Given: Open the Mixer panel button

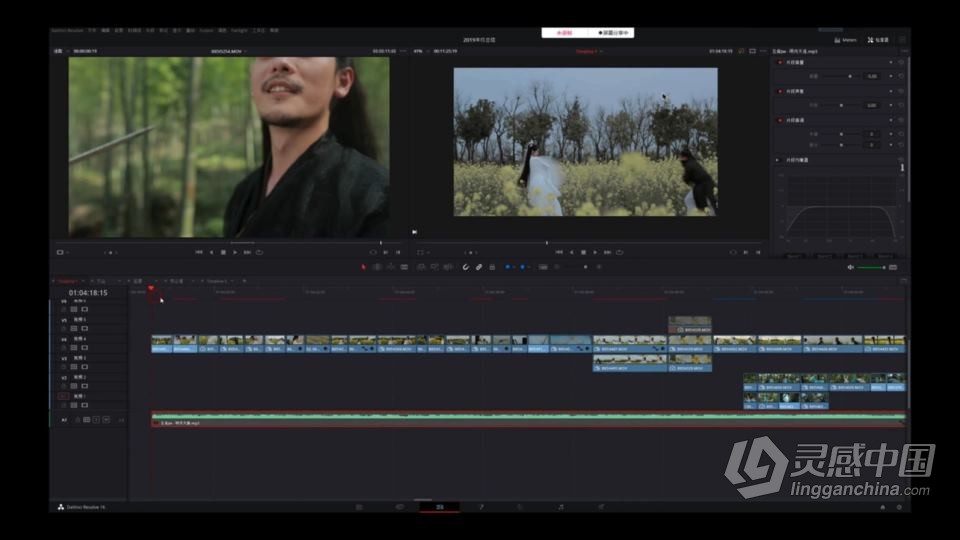Looking at the screenshot, I should pyautogui.click(x=846, y=40).
